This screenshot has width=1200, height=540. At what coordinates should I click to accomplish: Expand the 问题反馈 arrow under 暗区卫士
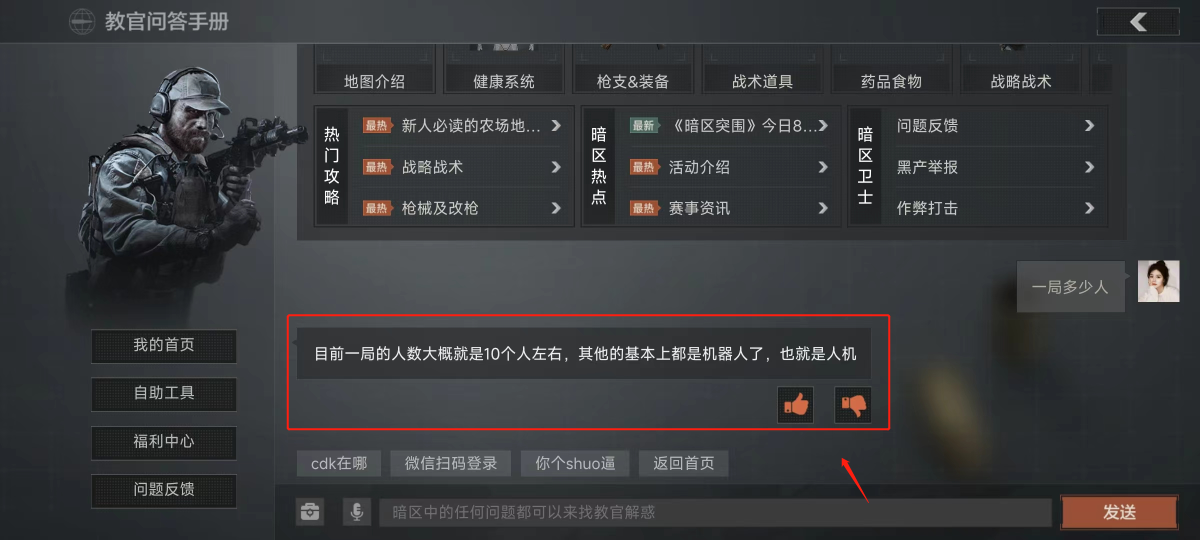pyautogui.click(x=1089, y=126)
